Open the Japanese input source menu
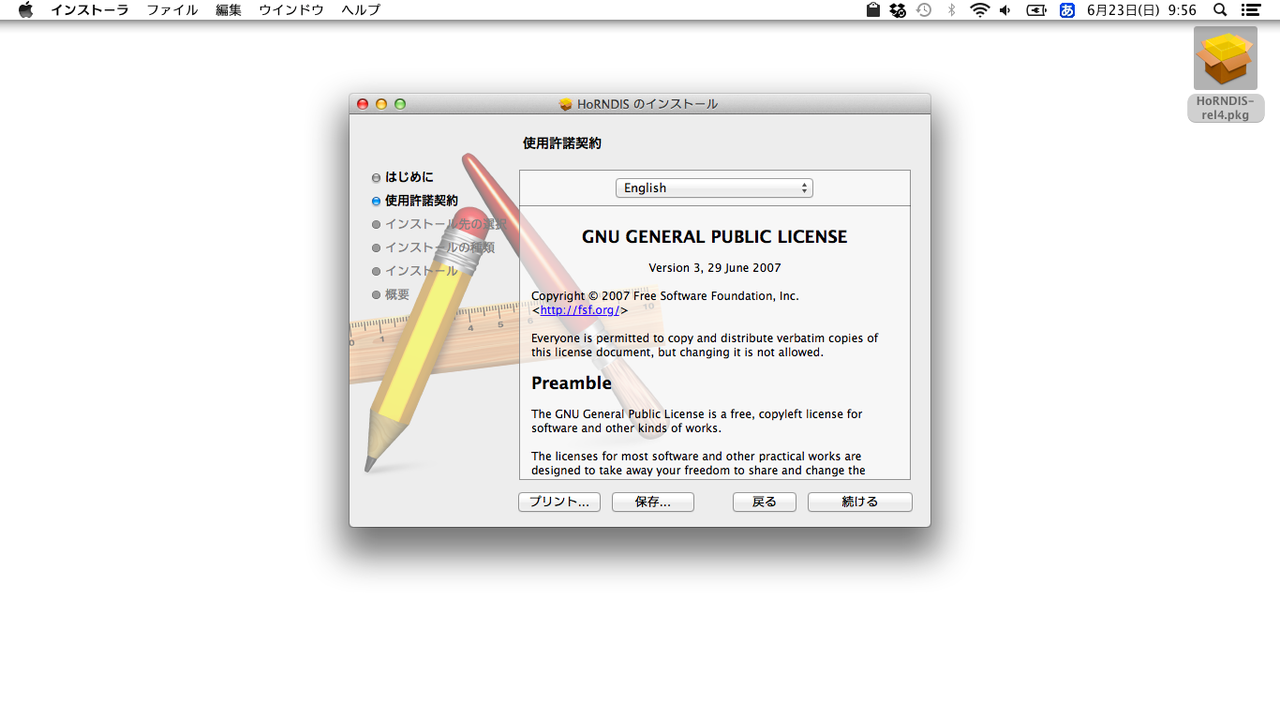Screen dimensions: 1280x720 coord(1067,10)
